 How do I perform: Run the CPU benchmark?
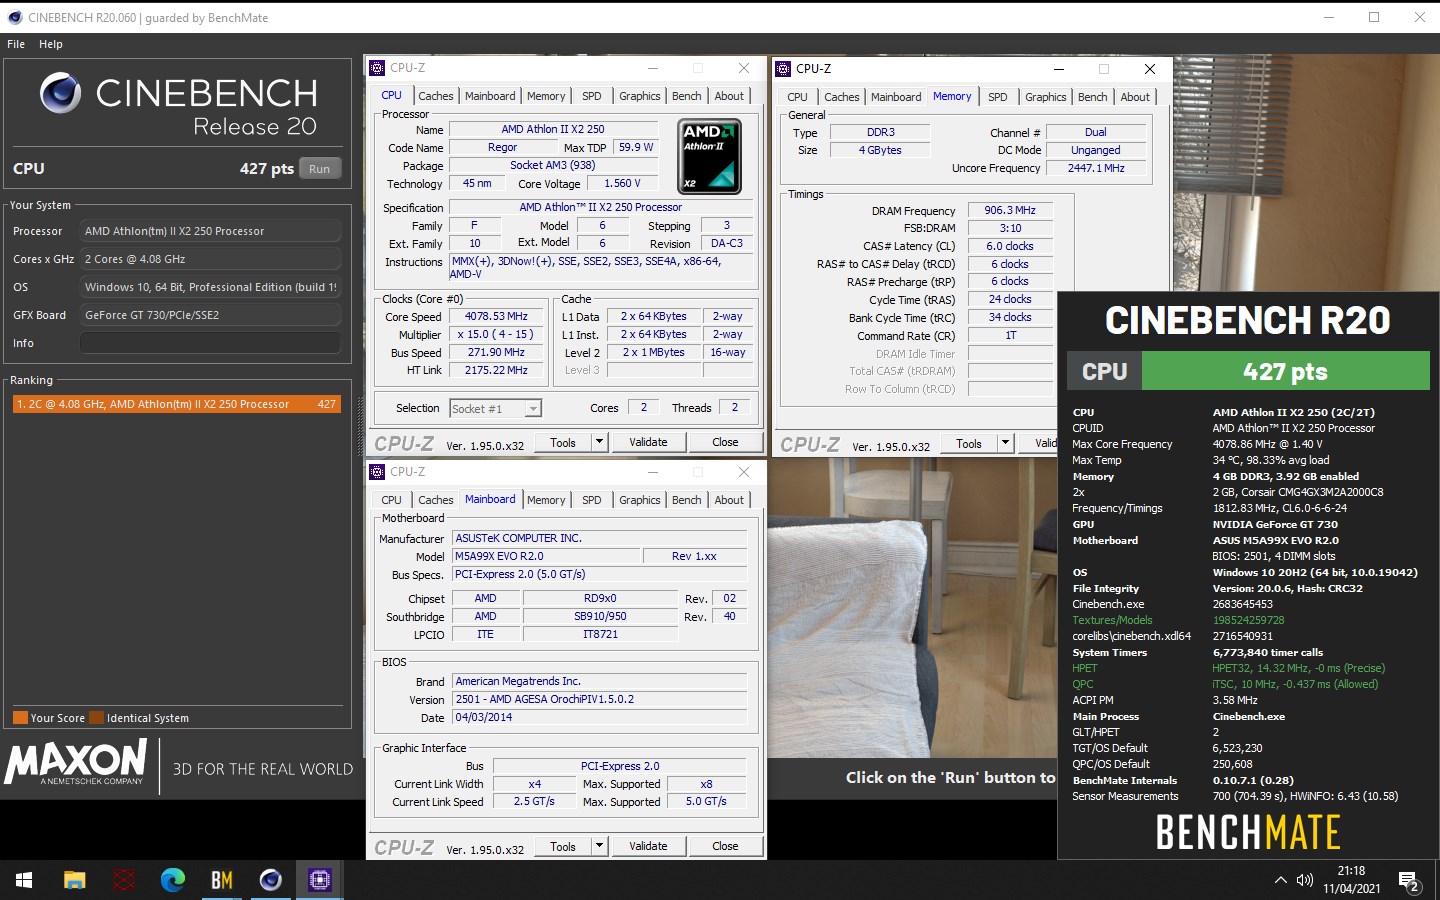click(319, 169)
